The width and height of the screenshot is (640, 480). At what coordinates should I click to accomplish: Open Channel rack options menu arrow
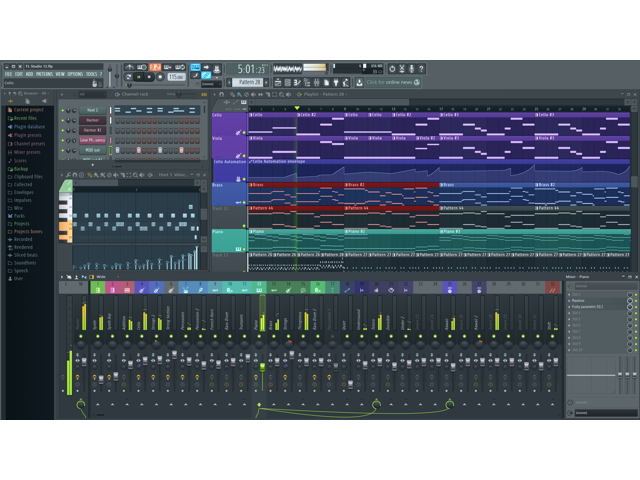[62, 94]
